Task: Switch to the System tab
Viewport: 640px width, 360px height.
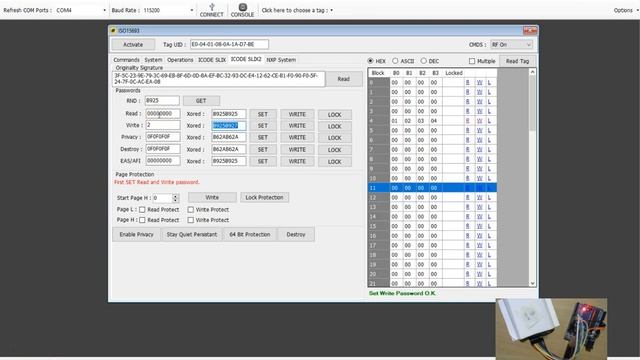Action: pyautogui.click(x=153, y=60)
